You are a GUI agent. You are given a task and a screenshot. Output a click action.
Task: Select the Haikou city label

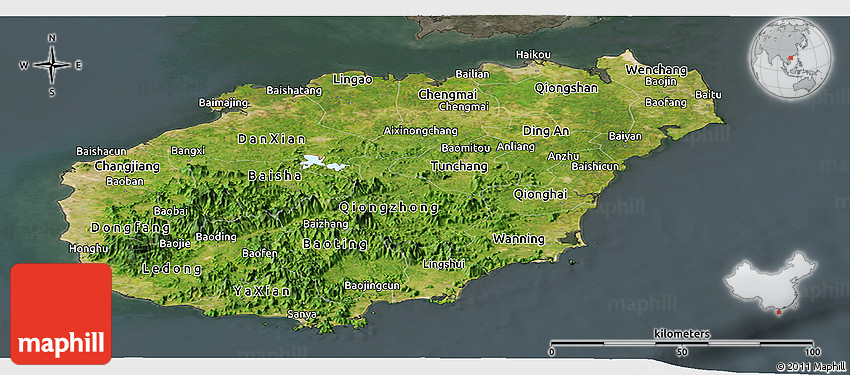(x=533, y=54)
